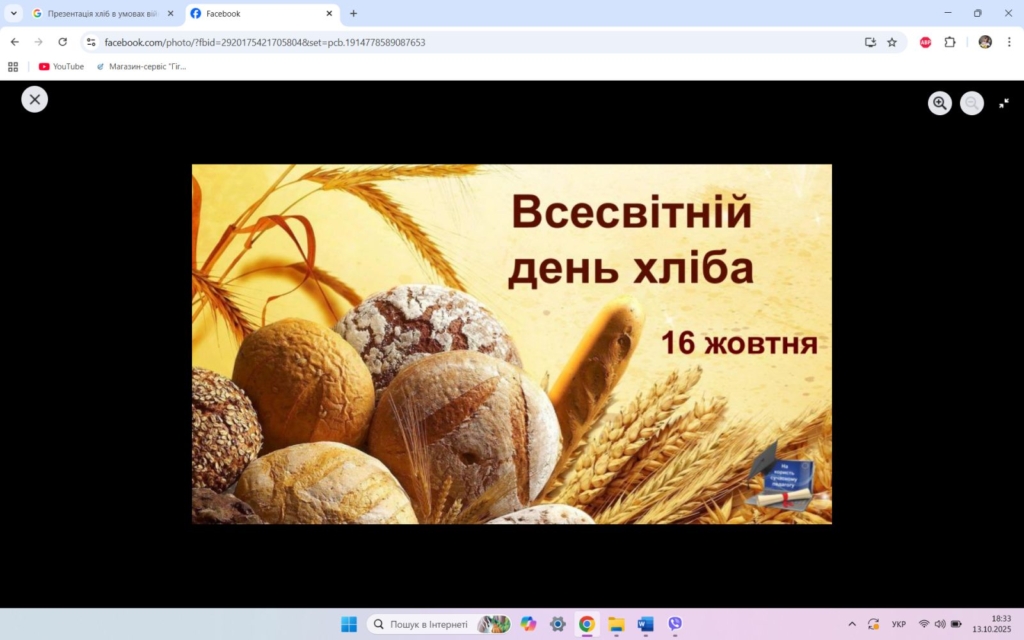The height and width of the screenshot is (640, 1024).
Task: Open the YouTube bookmark
Action: point(61,67)
